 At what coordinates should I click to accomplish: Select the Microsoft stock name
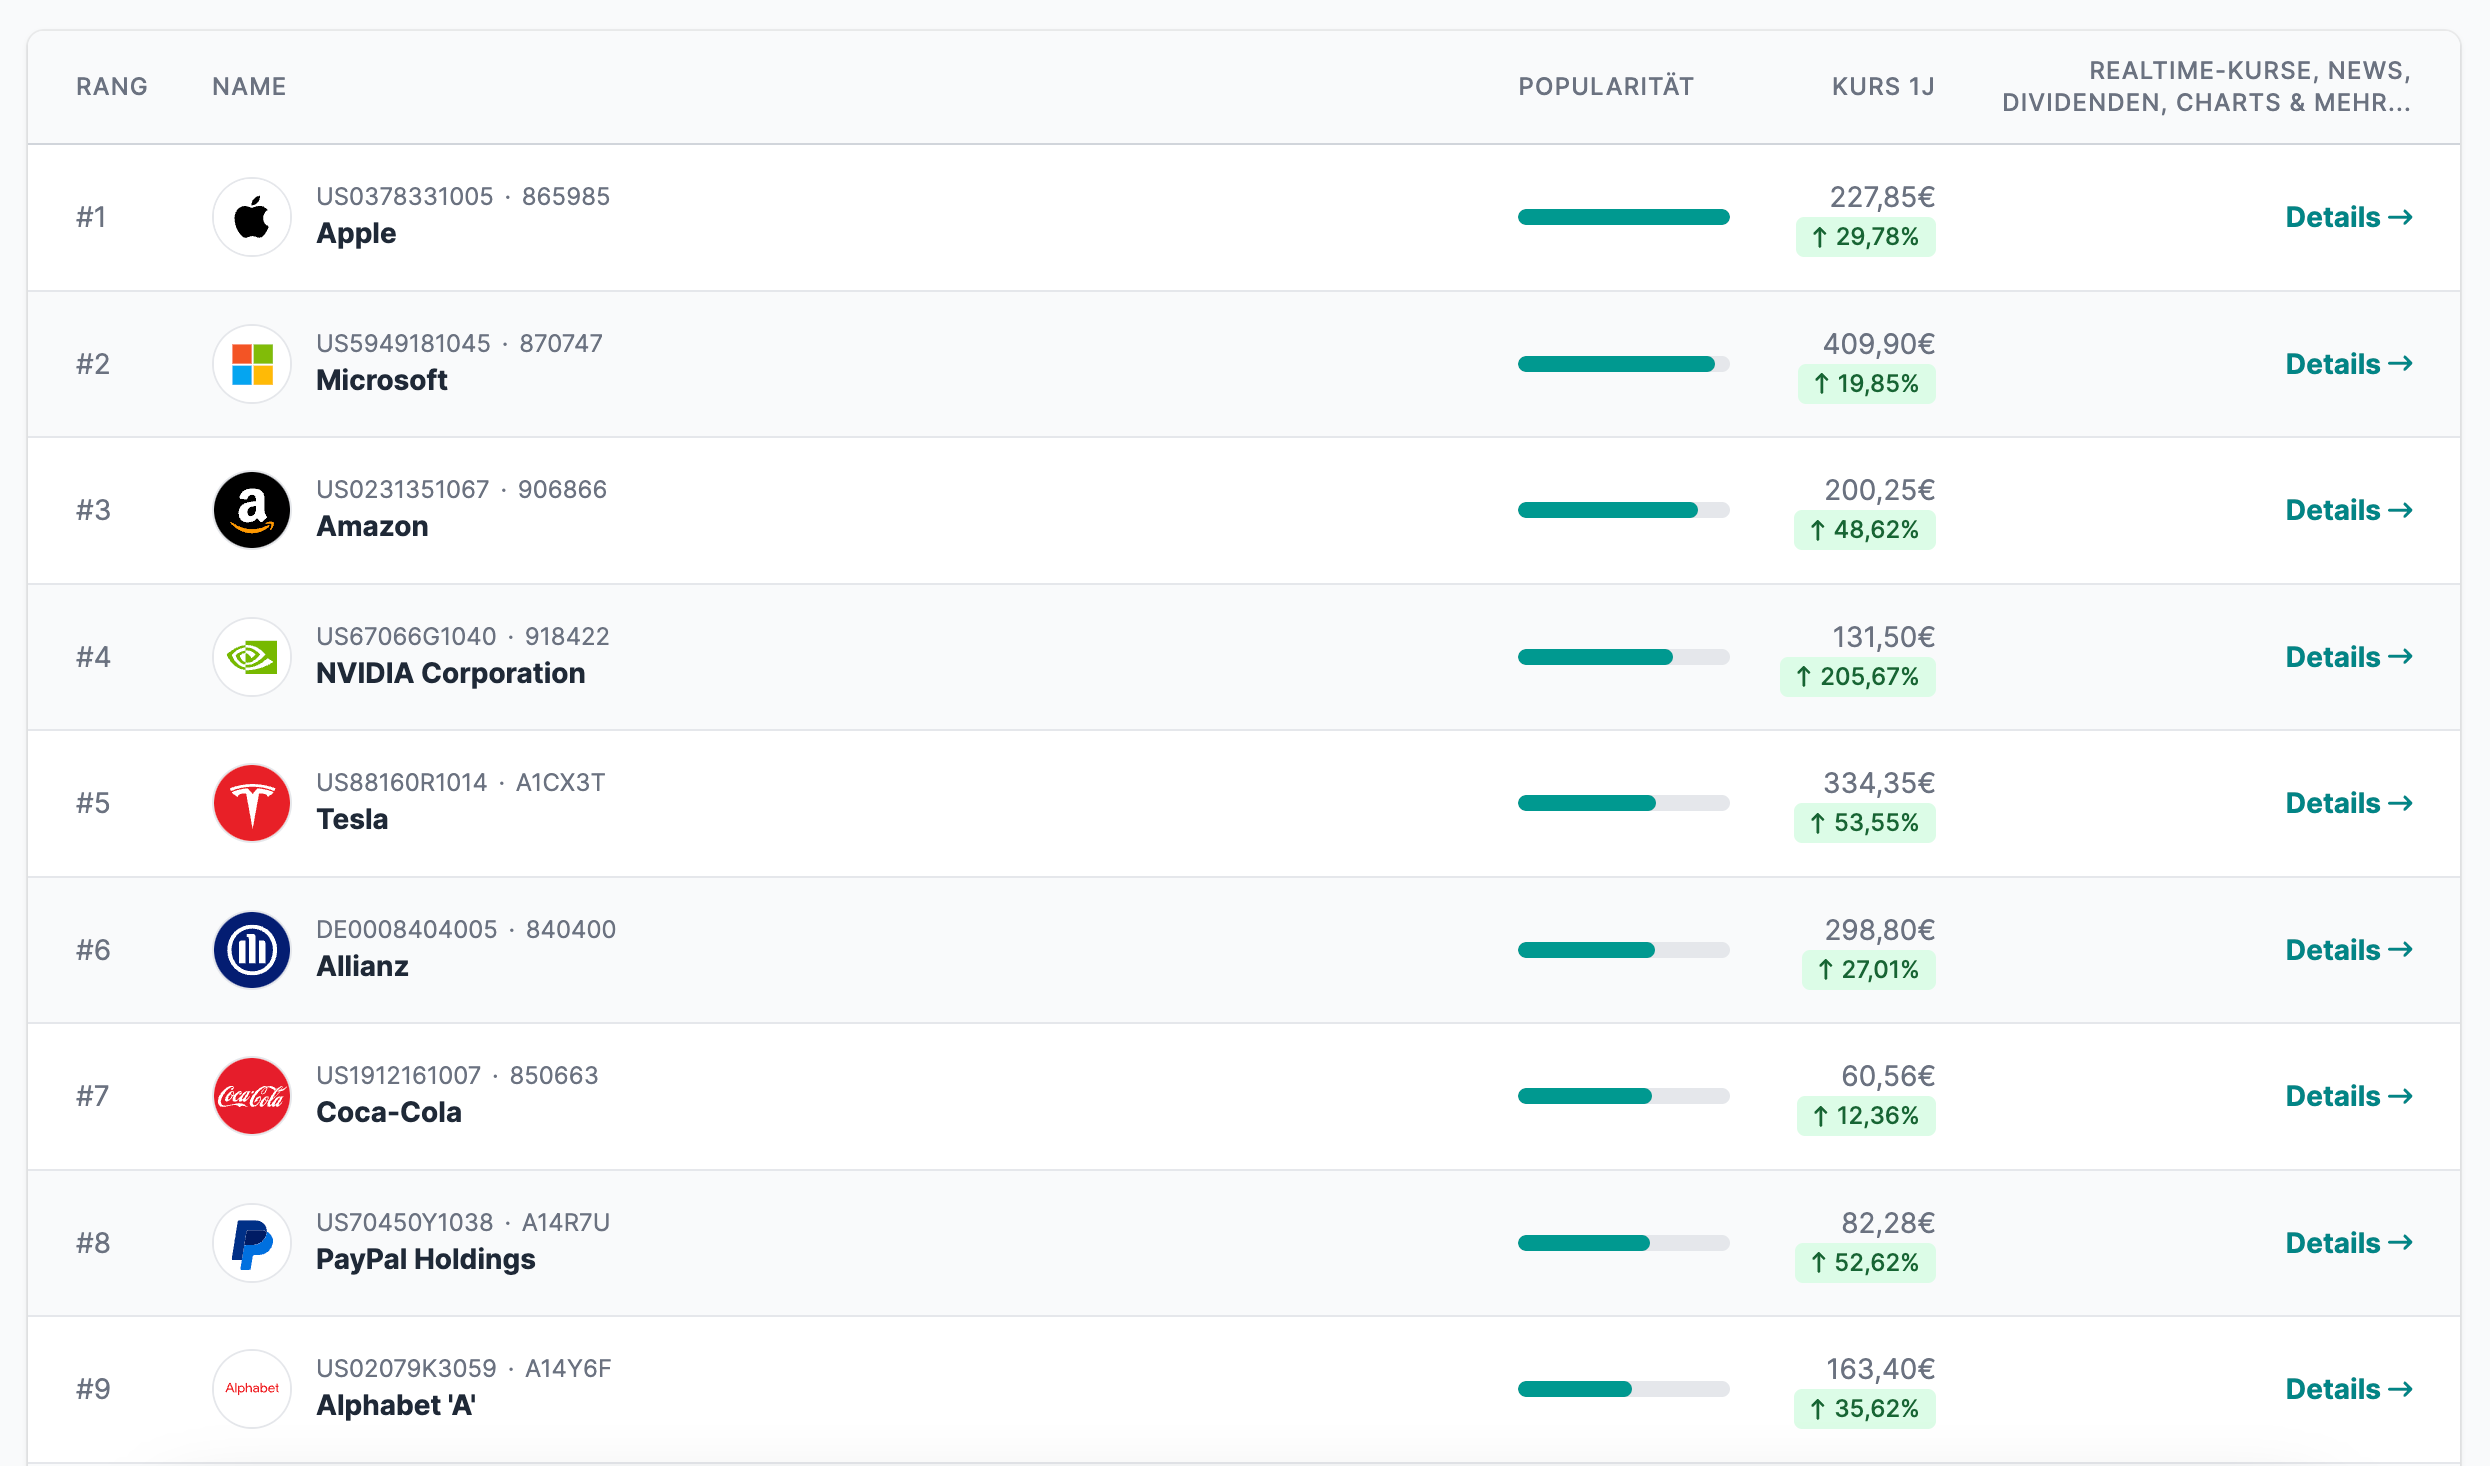(382, 380)
